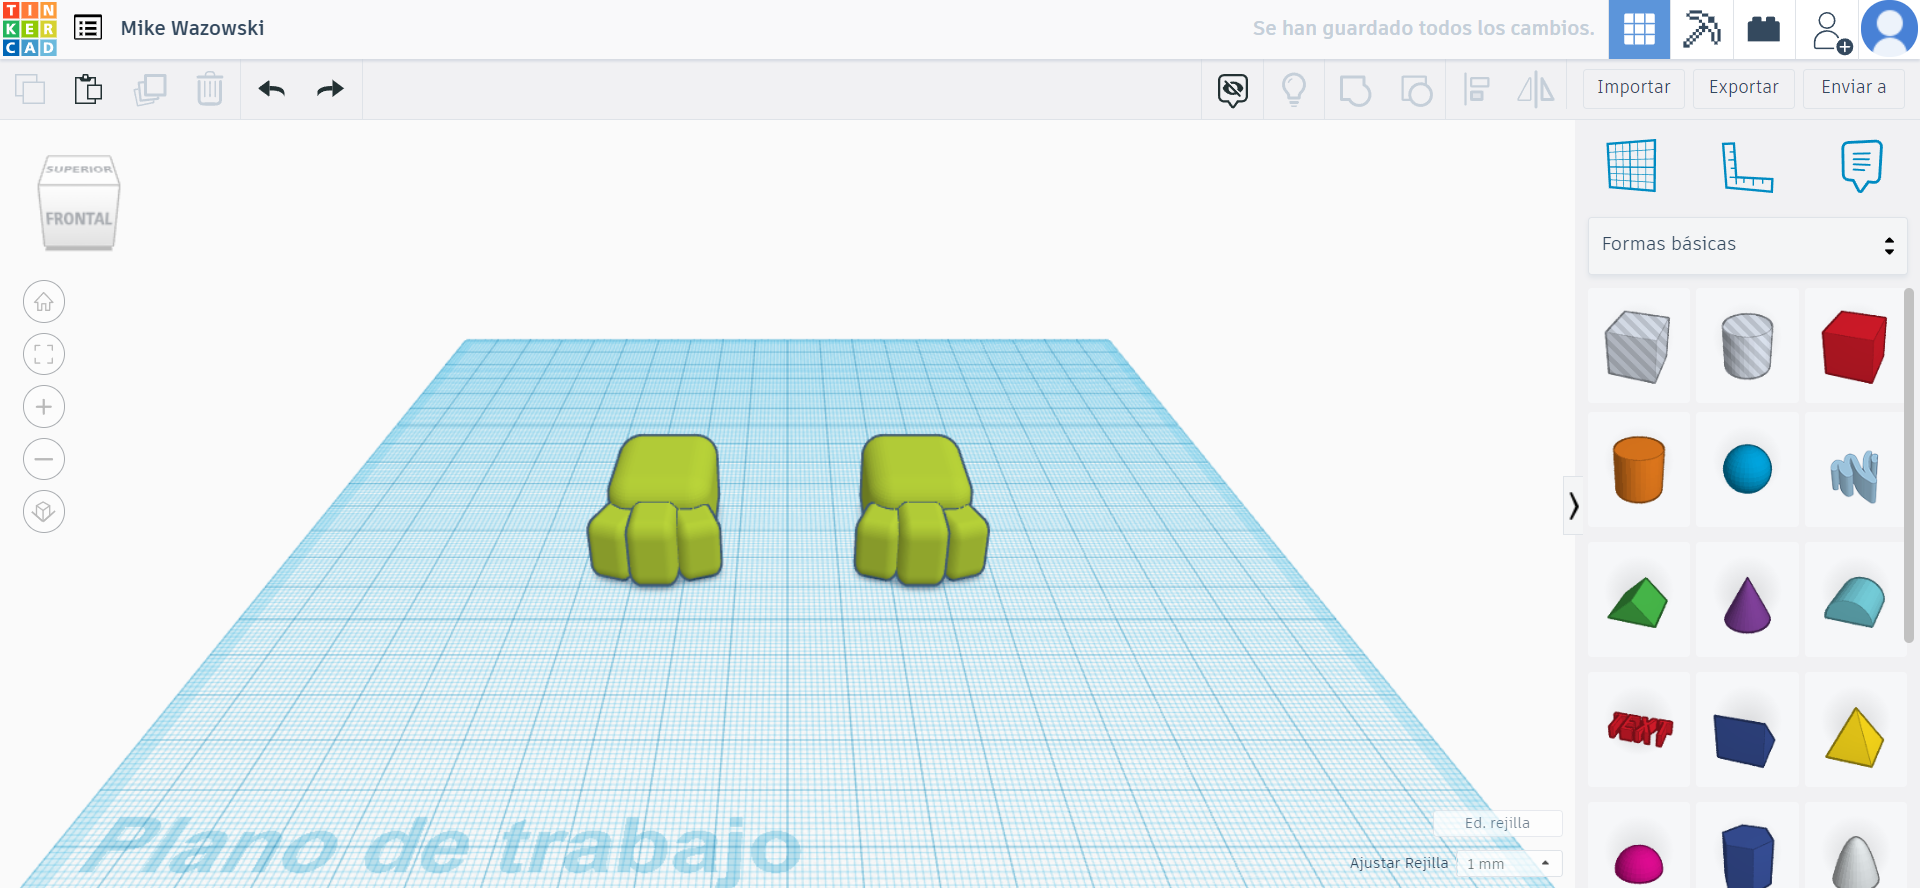
Task: Group the selected shapes
Action: [x=1355, y=90]
